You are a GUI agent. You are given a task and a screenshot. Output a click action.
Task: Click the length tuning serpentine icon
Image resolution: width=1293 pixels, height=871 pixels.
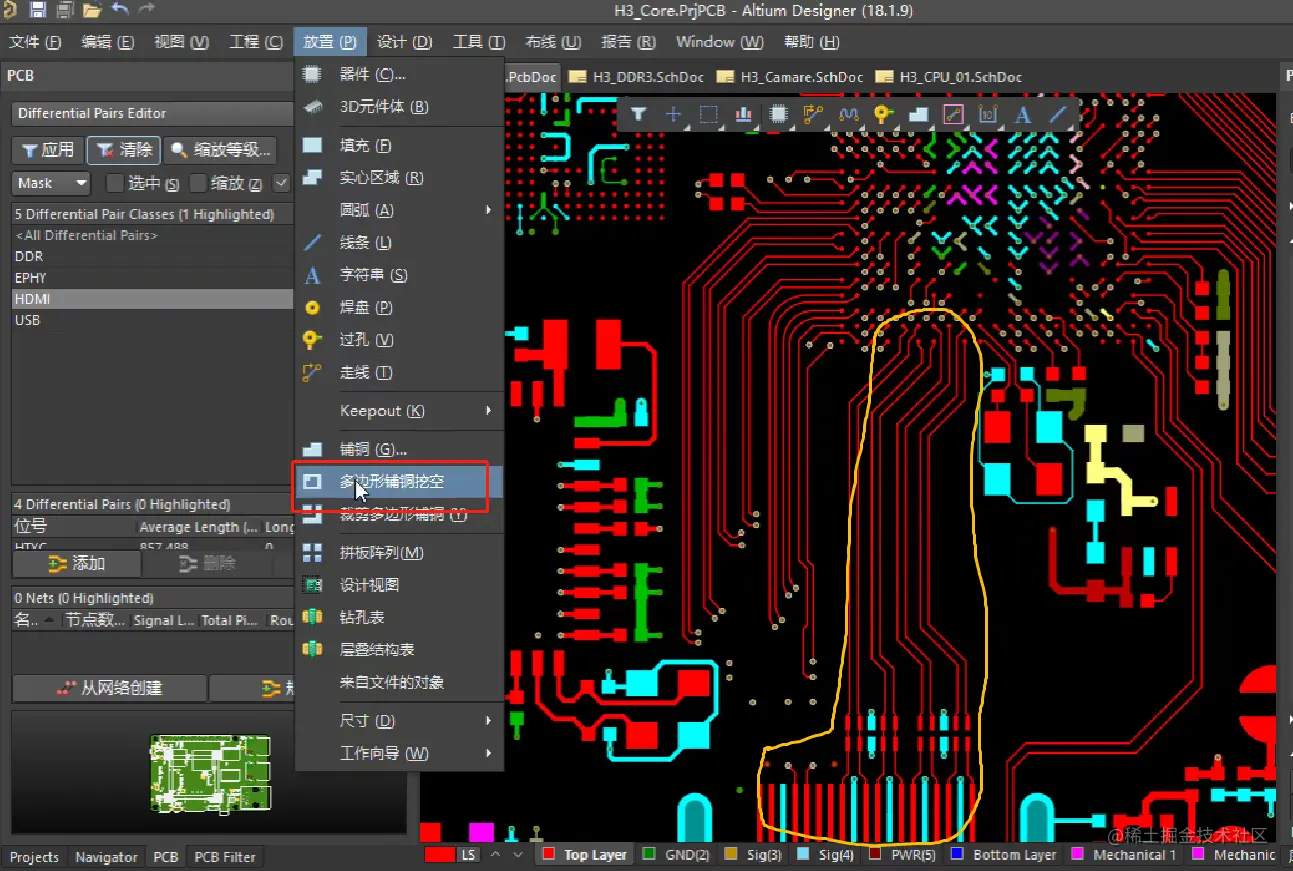click(848, 114)
